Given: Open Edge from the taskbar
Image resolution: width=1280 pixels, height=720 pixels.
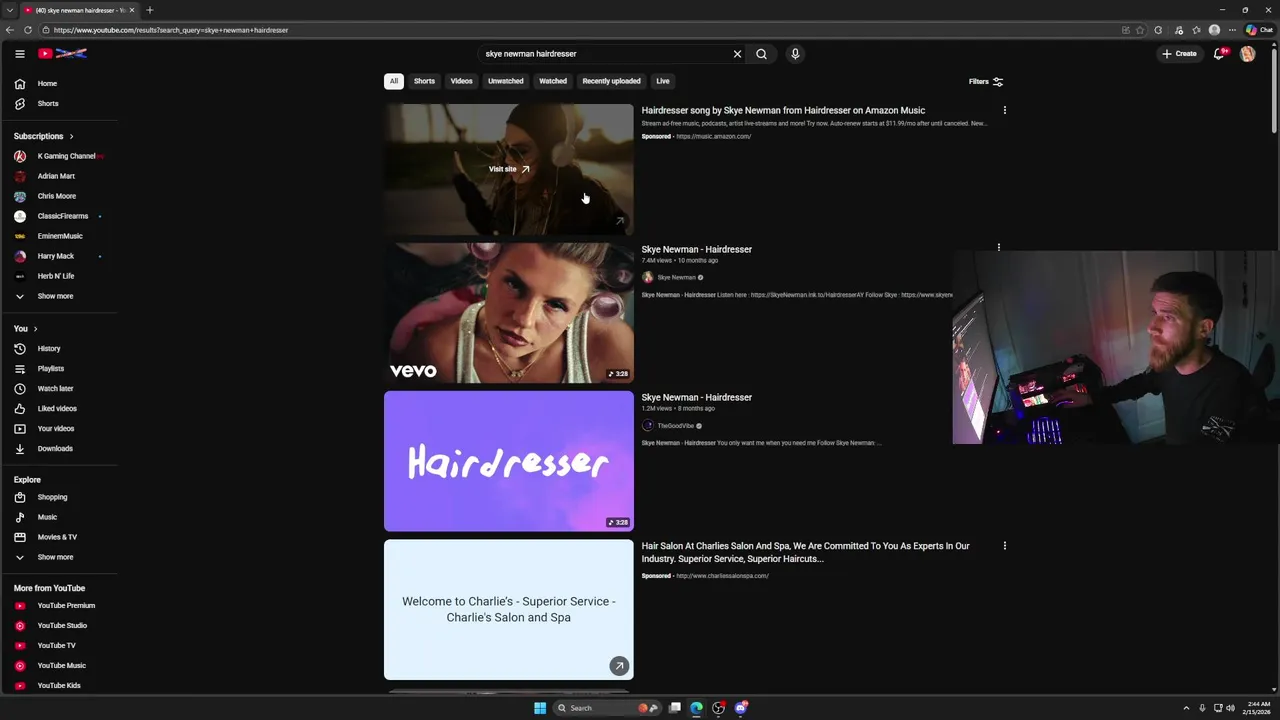Looking at the screenshot, I should [697, 708].
